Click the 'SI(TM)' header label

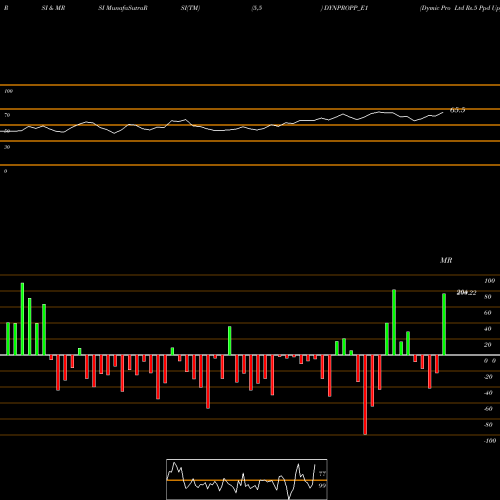pos(190,8)
